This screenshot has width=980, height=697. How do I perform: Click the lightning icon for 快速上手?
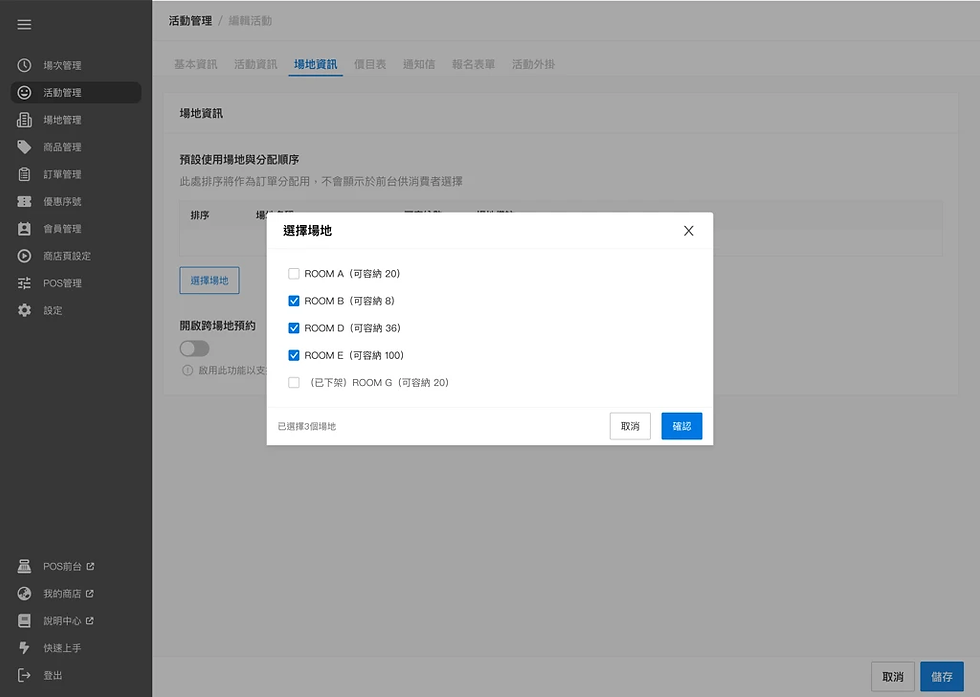click(24, 648)
